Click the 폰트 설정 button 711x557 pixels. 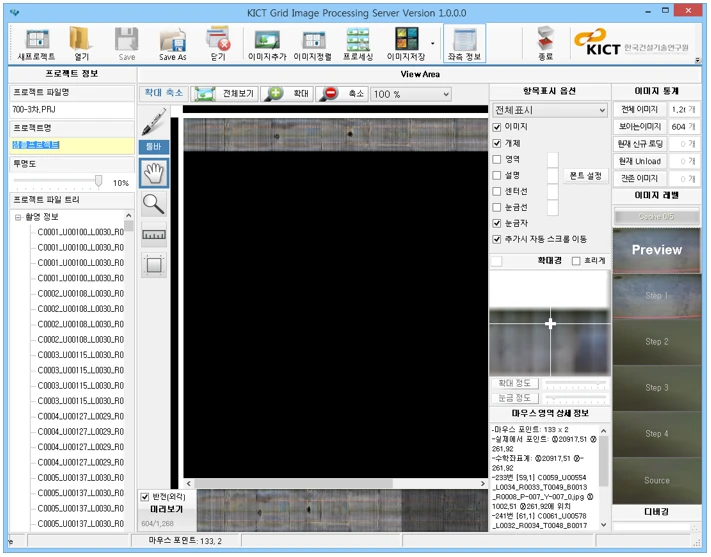[x=585, y=176]
